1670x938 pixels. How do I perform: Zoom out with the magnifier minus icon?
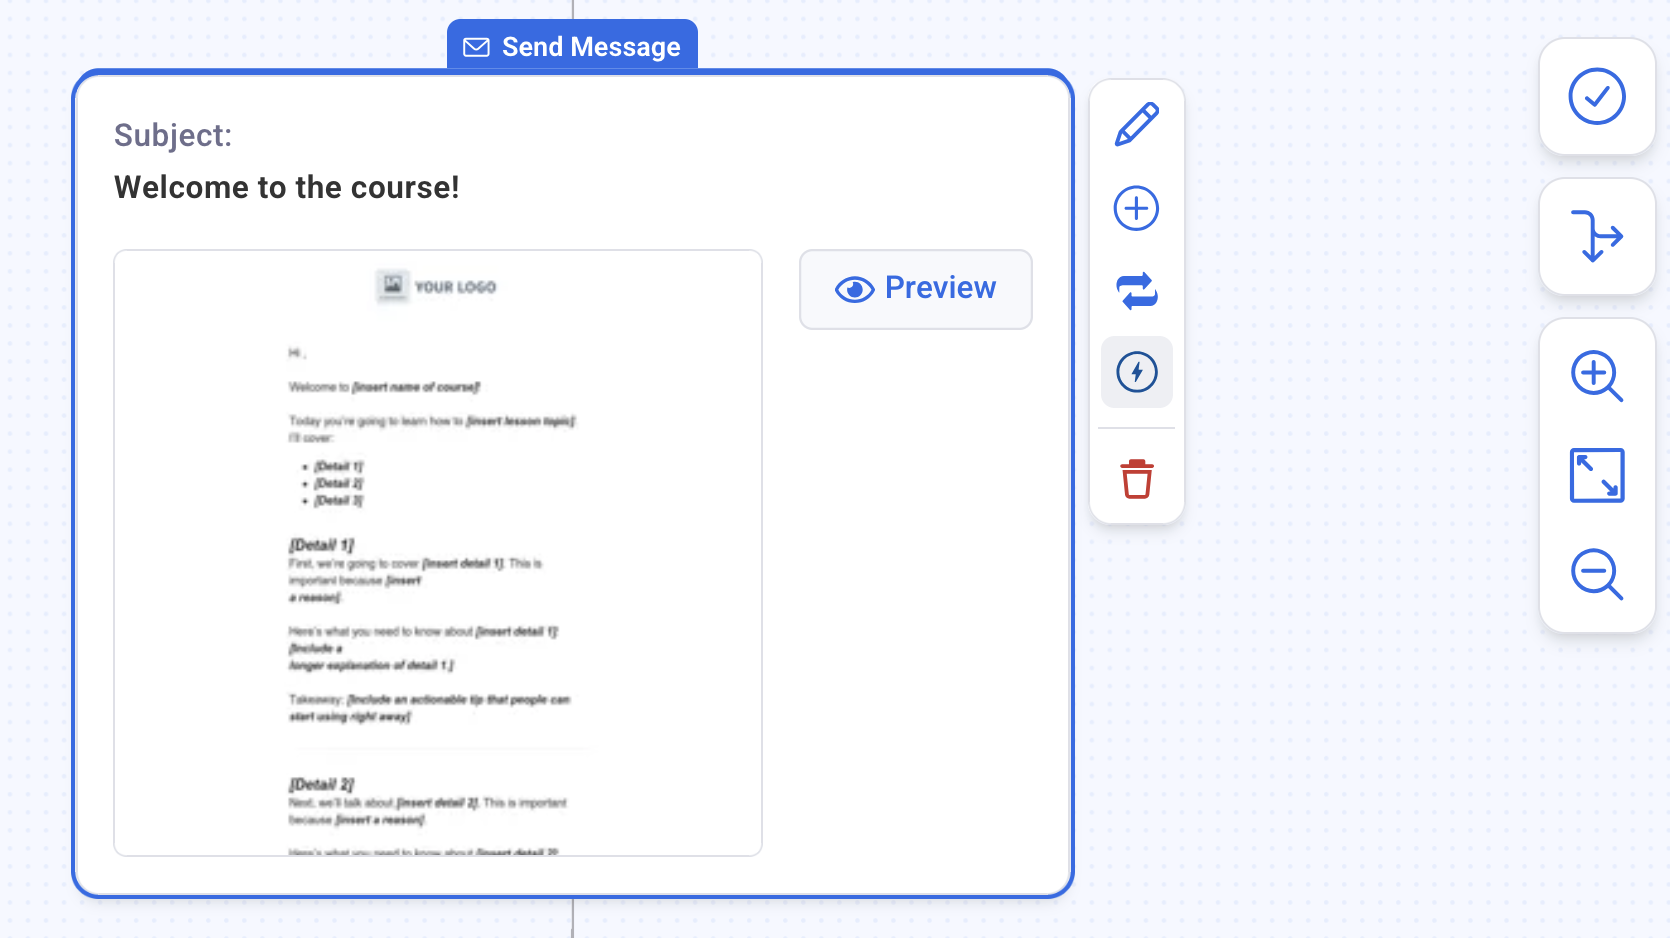(1596, 574)
